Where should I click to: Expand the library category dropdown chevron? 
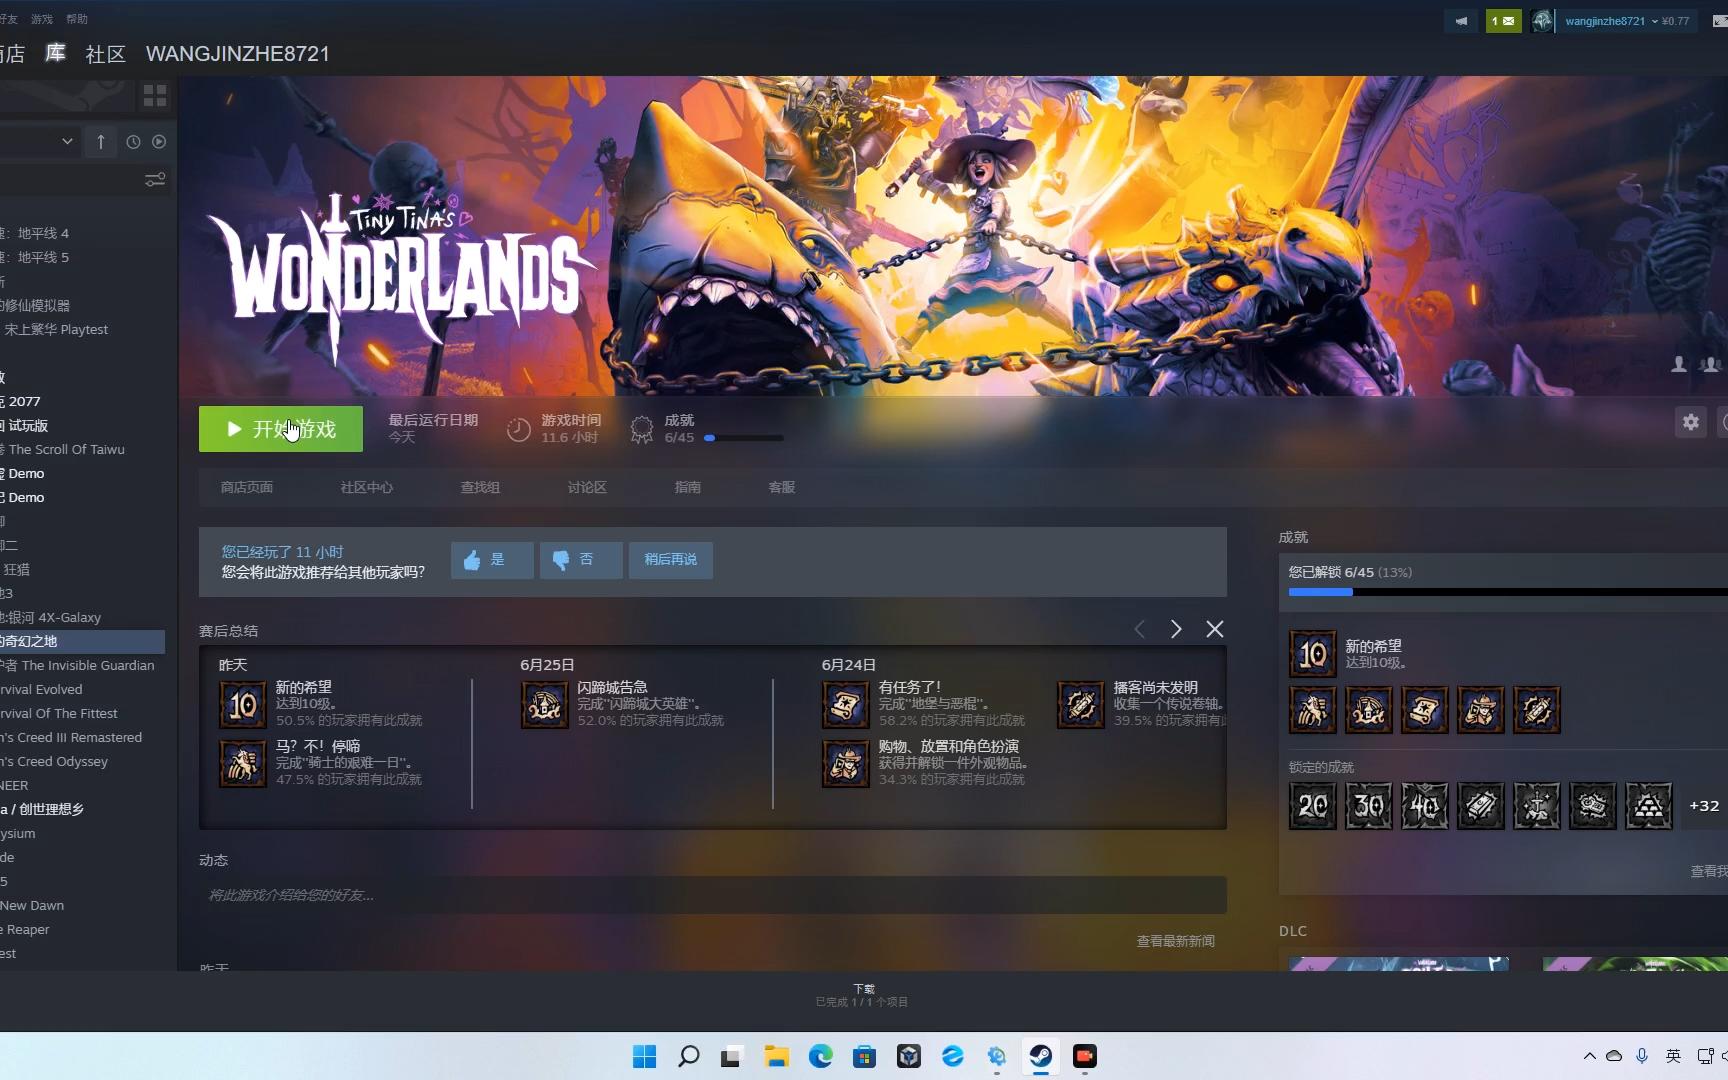(x=67, y=142)
